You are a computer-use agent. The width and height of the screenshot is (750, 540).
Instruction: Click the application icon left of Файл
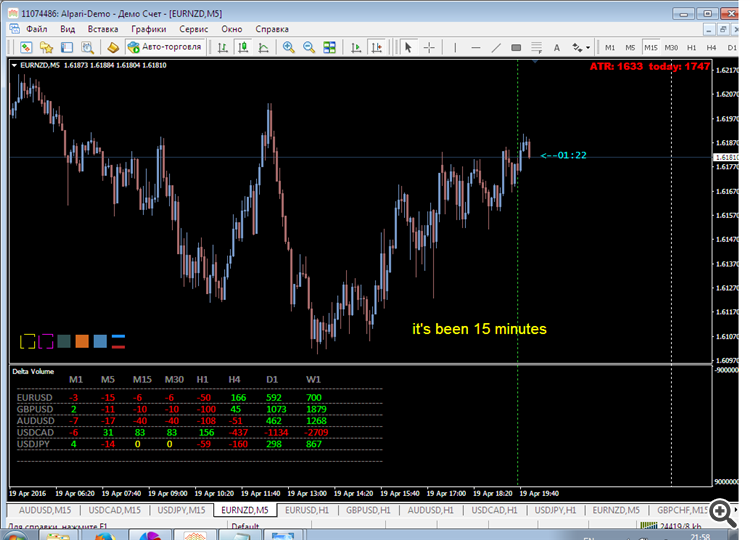pos(14,29)
